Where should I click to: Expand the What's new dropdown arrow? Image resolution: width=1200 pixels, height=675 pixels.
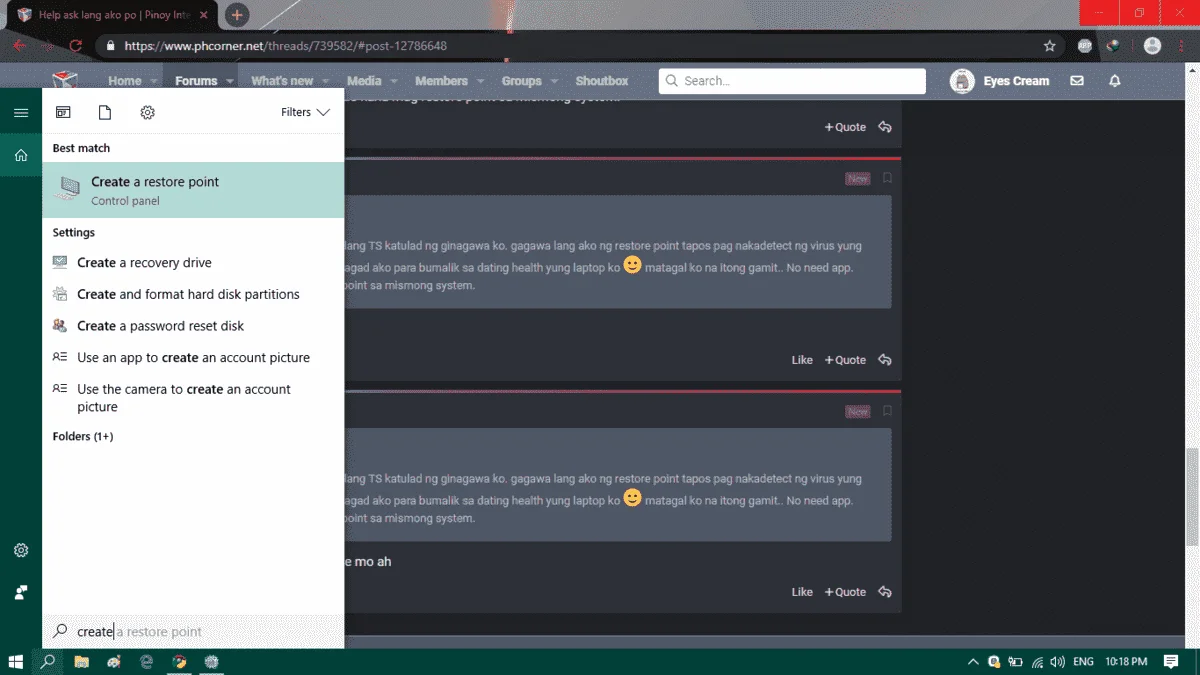[326, 82]
